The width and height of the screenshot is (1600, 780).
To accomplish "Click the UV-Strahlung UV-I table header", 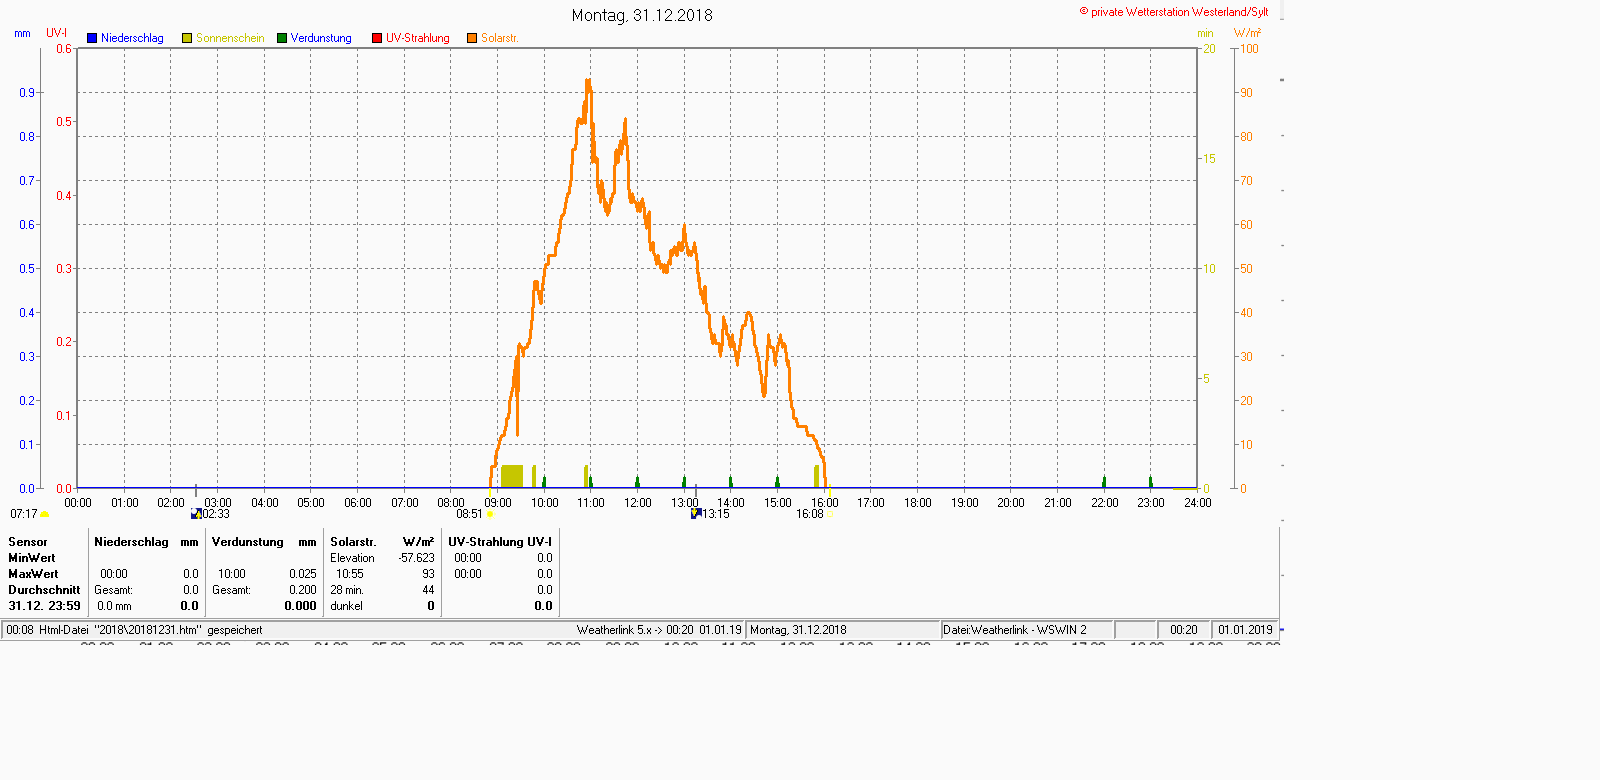I will pyautogui.click(x=500, y=542).
